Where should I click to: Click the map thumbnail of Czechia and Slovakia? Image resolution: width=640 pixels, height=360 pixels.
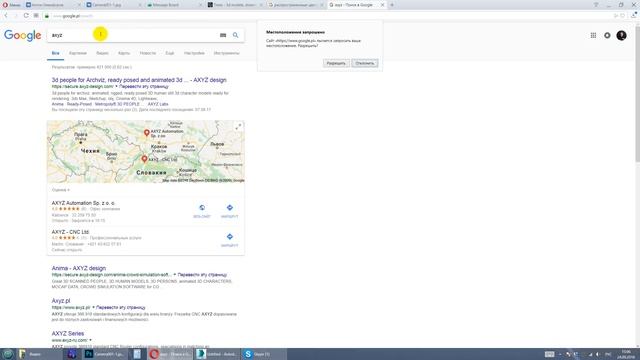click(x=146, y=151)
